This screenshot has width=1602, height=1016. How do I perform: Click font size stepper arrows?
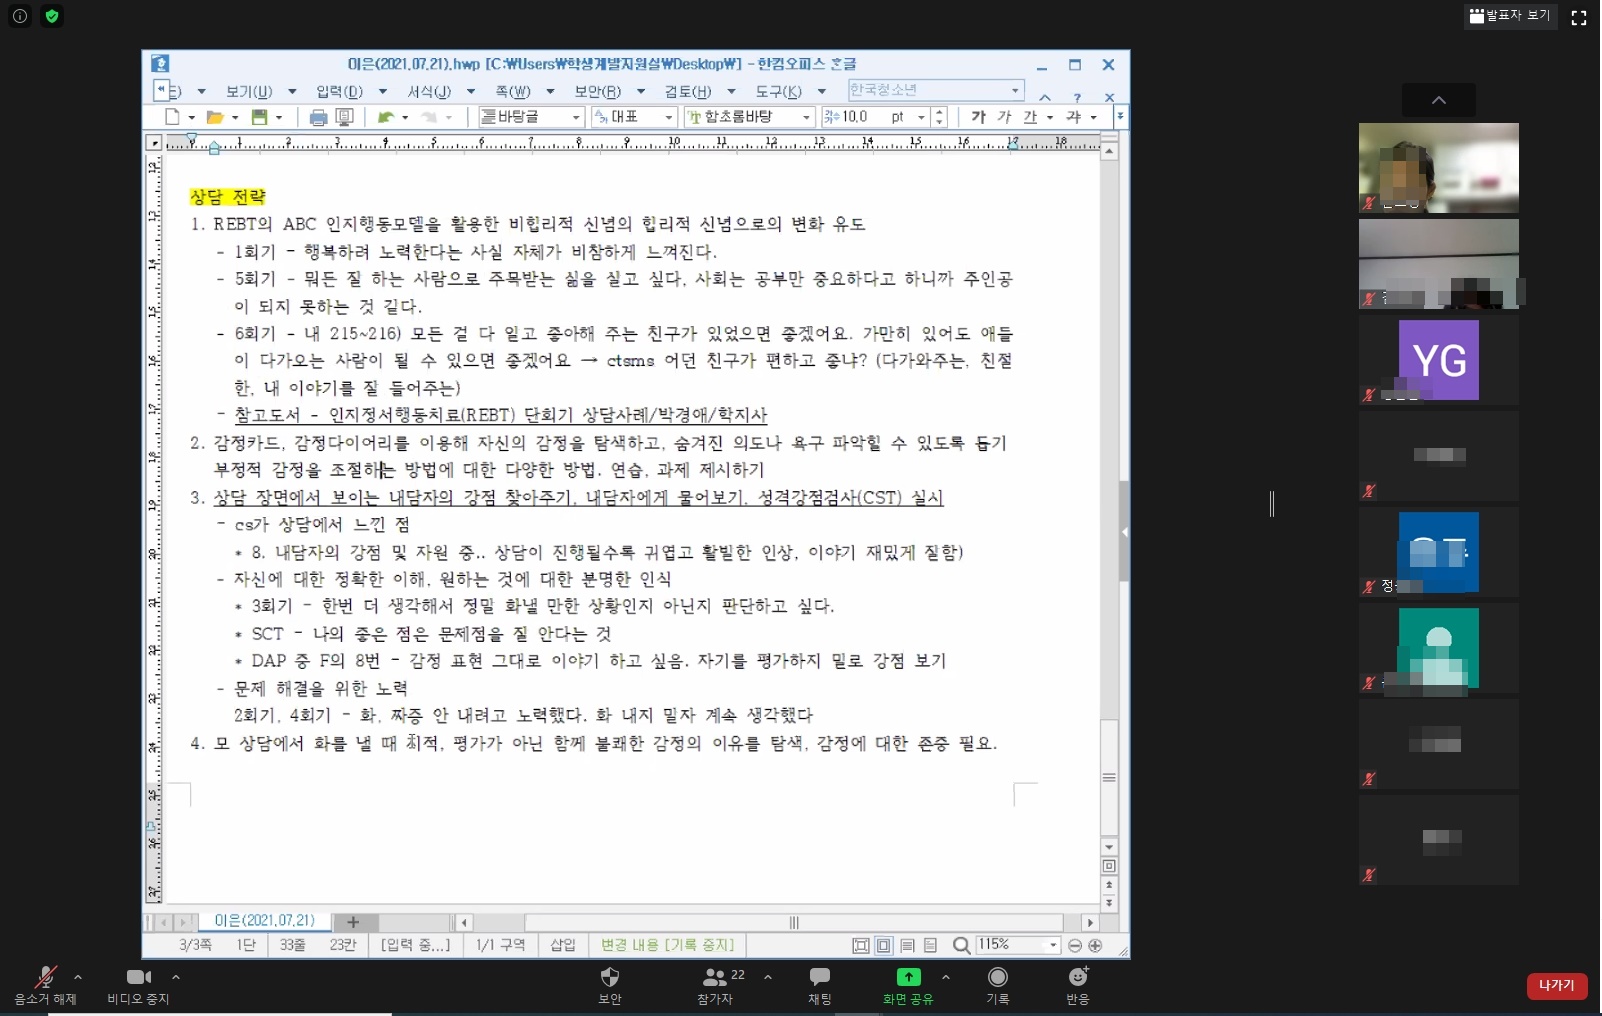coord(939,117)
